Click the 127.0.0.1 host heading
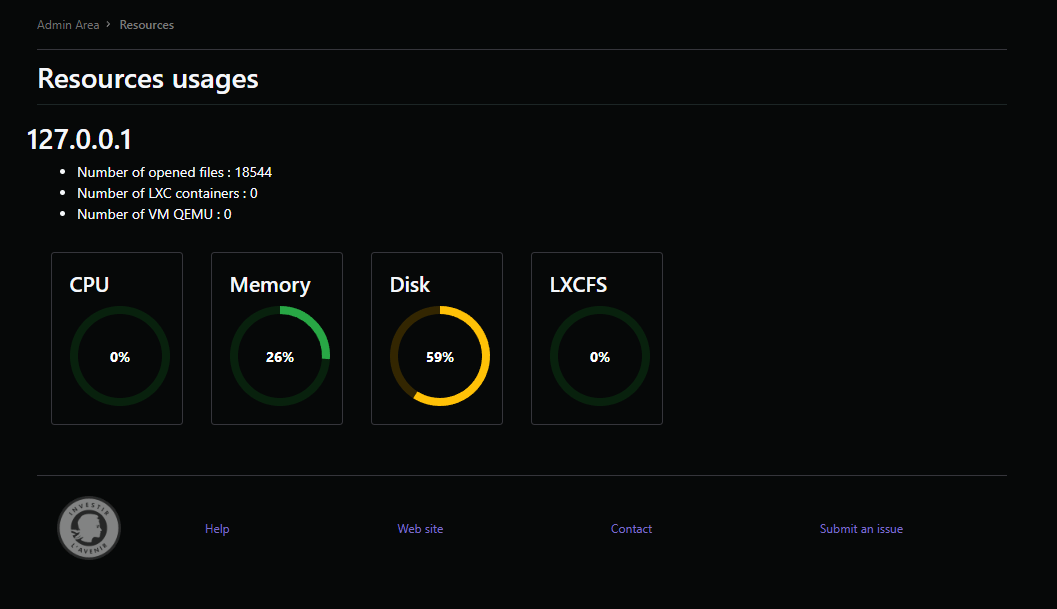The height and width of the screenshot is (609, 1057). pyautogui.click(x=80, y=140)
